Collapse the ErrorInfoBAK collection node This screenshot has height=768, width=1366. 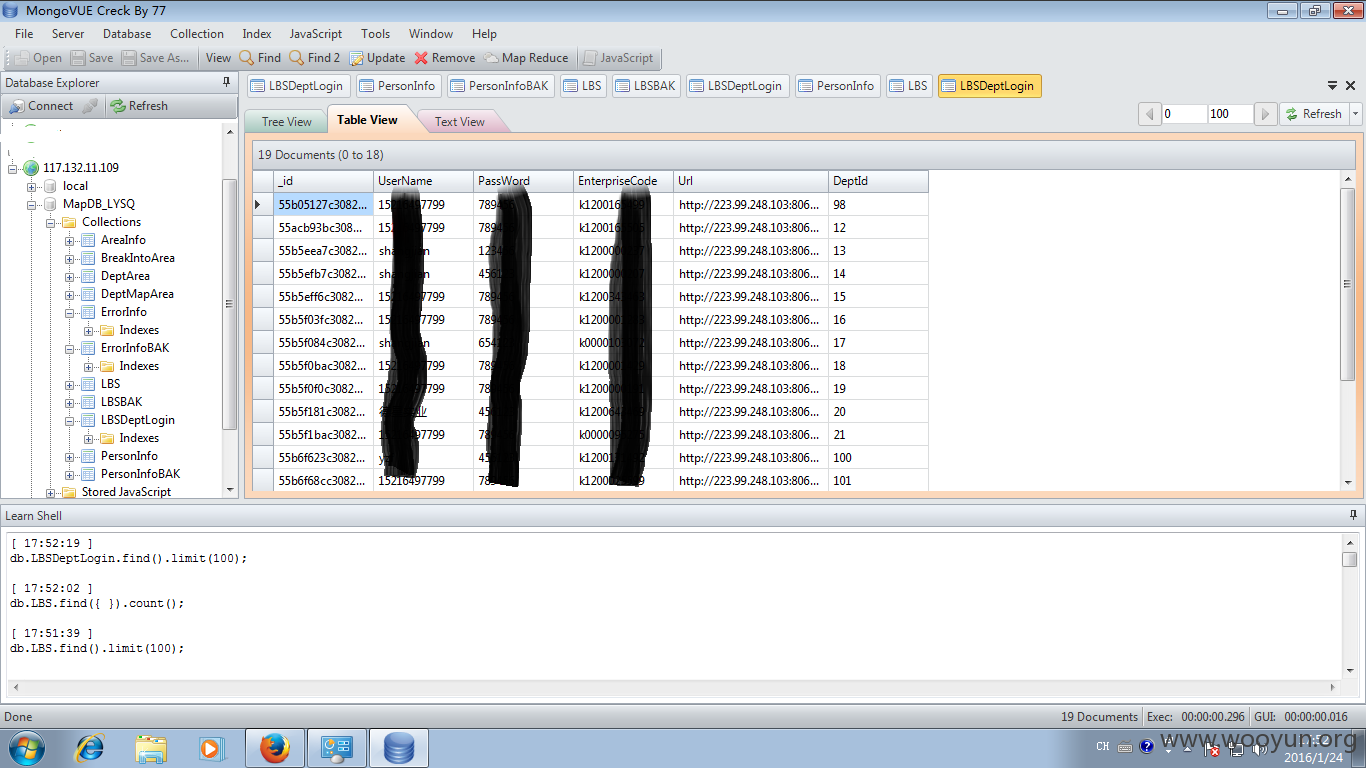click(70, 348)
